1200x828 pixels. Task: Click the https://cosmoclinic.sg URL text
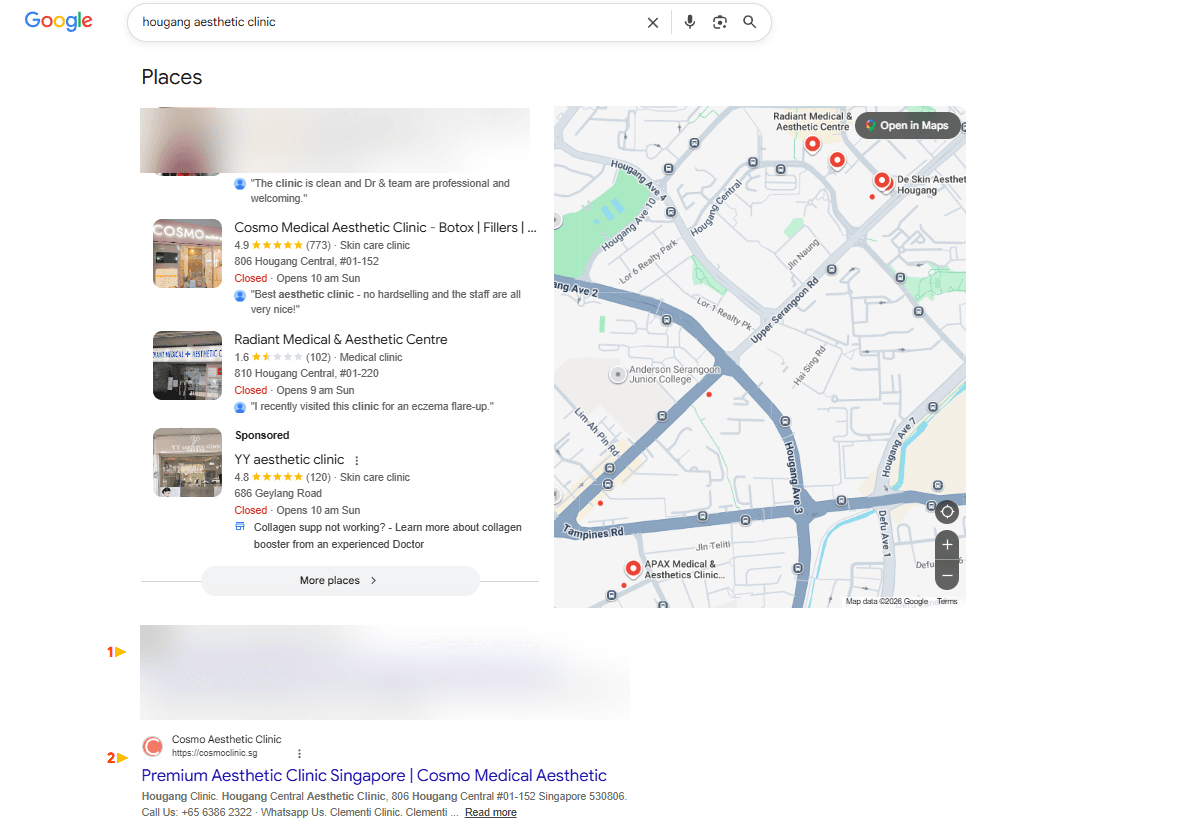pyautogui.click(x=215, y=753)
